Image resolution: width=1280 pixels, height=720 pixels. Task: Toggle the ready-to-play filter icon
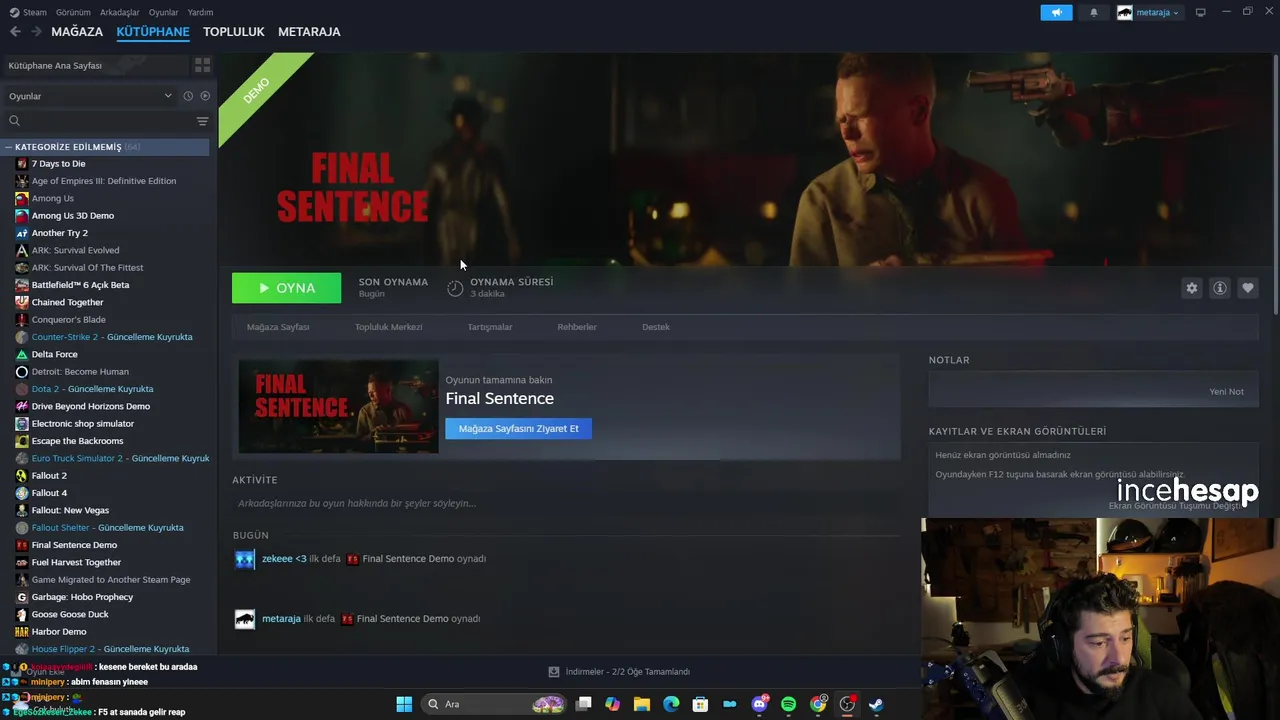pyautogui.click(x=205, y=96)
